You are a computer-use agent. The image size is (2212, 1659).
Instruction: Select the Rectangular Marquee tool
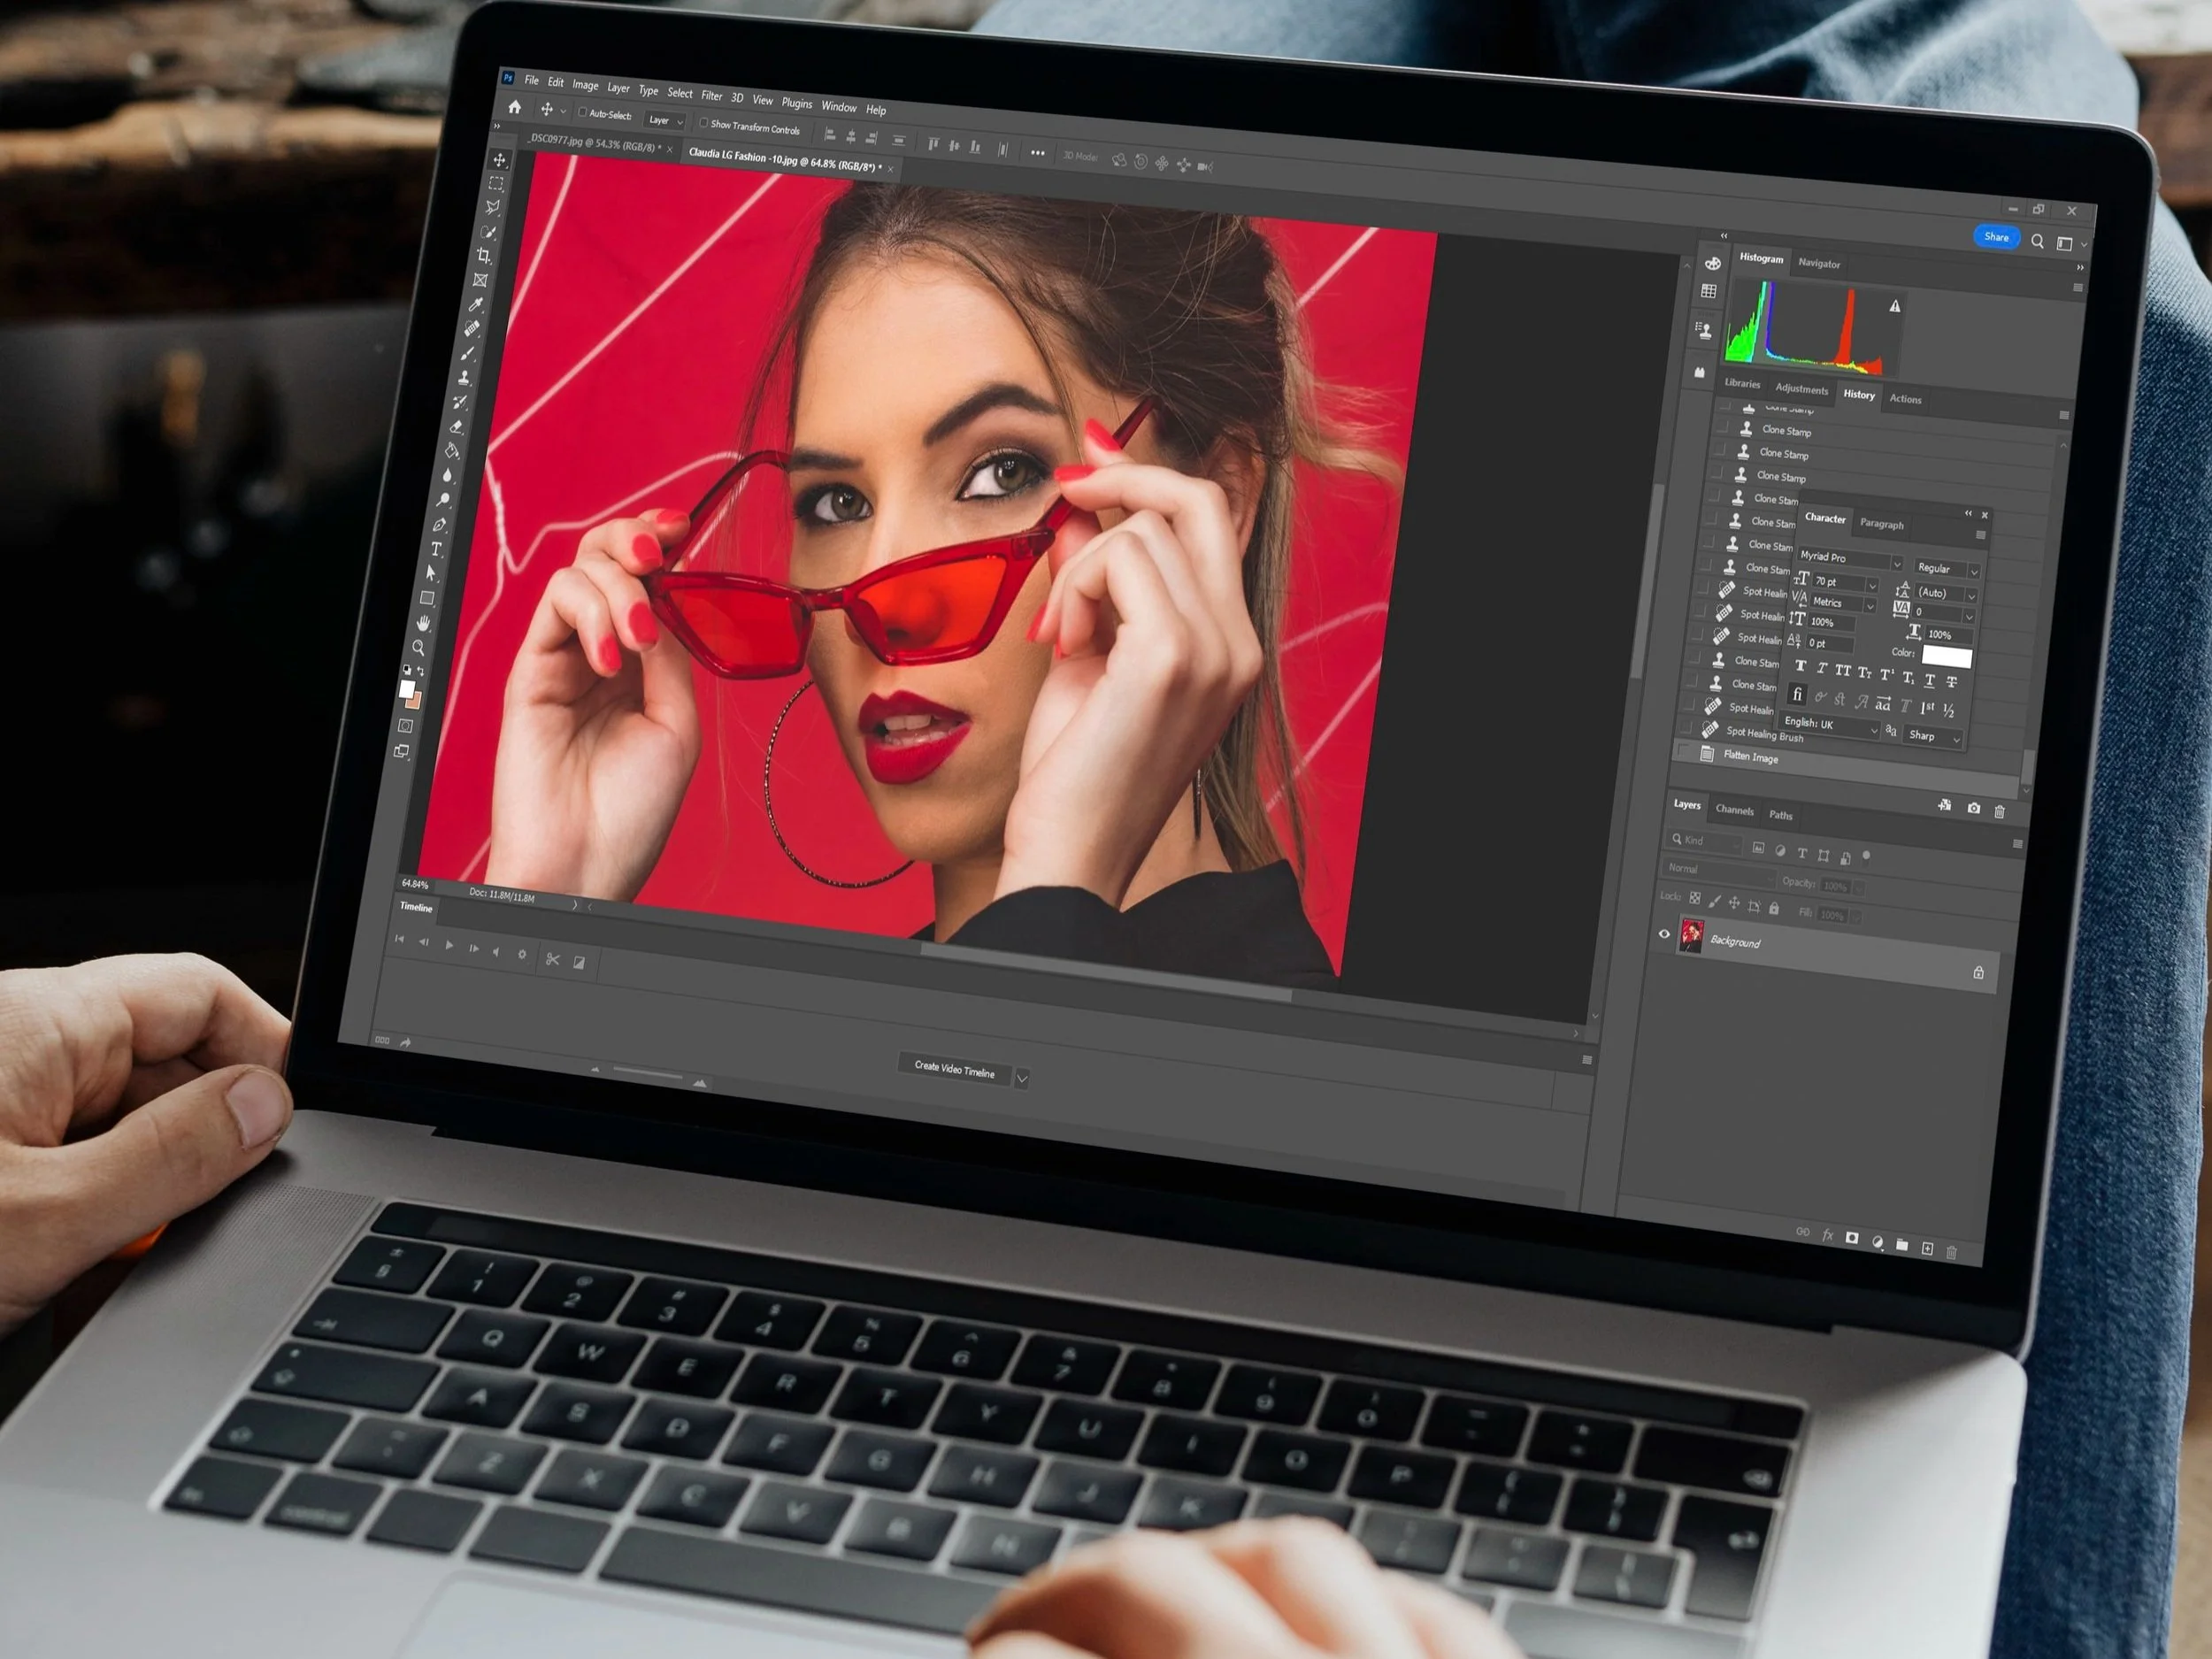coord(496,184)
